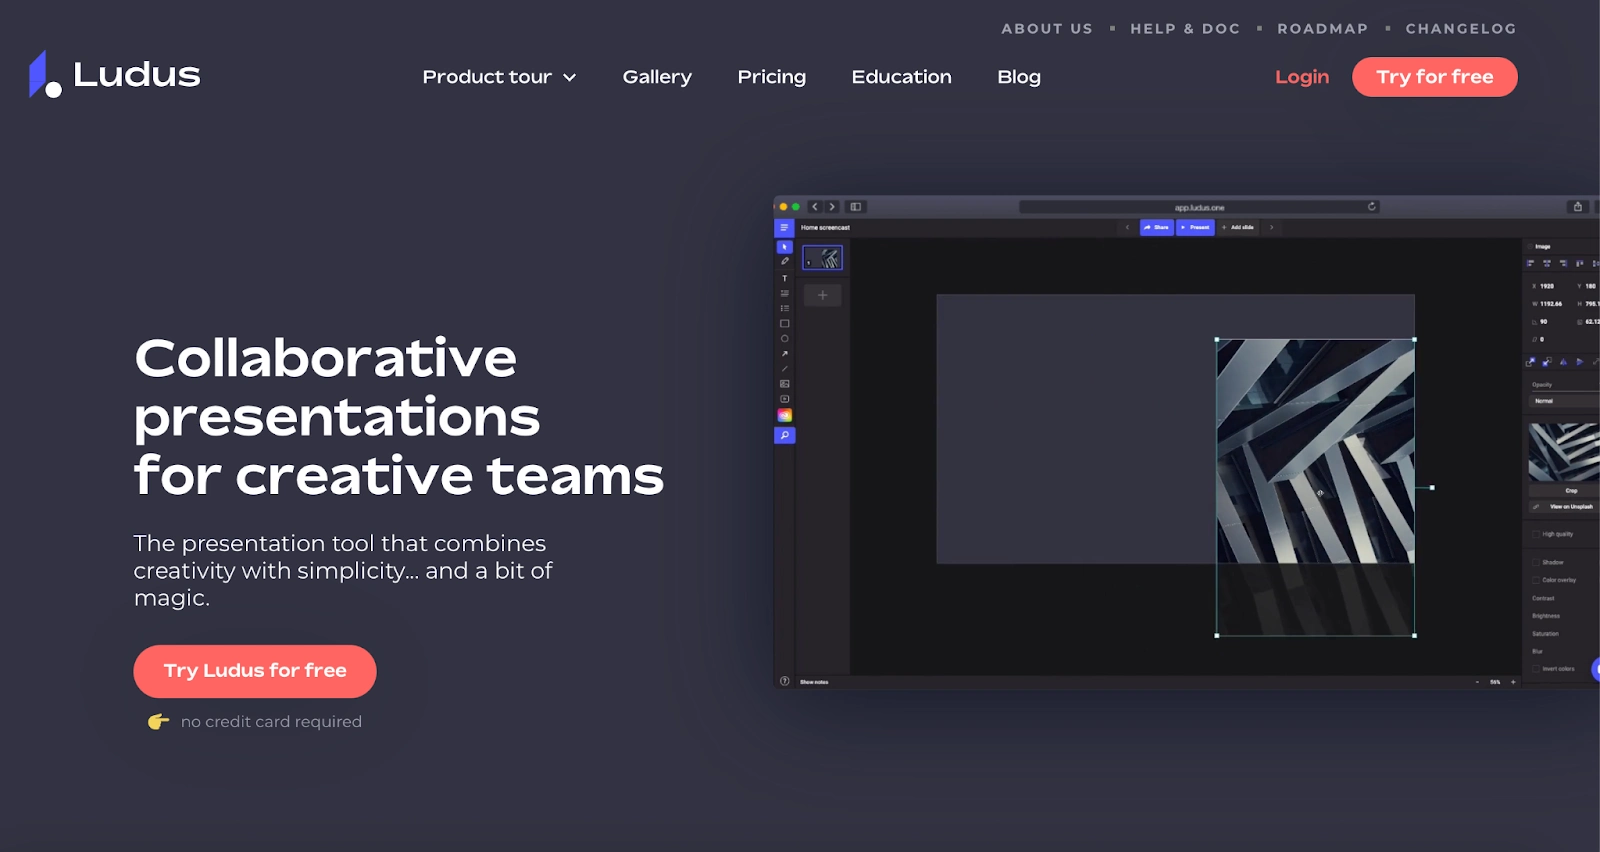Viewport: 1600px width, 852px height.
Task: Zoom in with the plus icon in editor
Action: (1513, 682)
